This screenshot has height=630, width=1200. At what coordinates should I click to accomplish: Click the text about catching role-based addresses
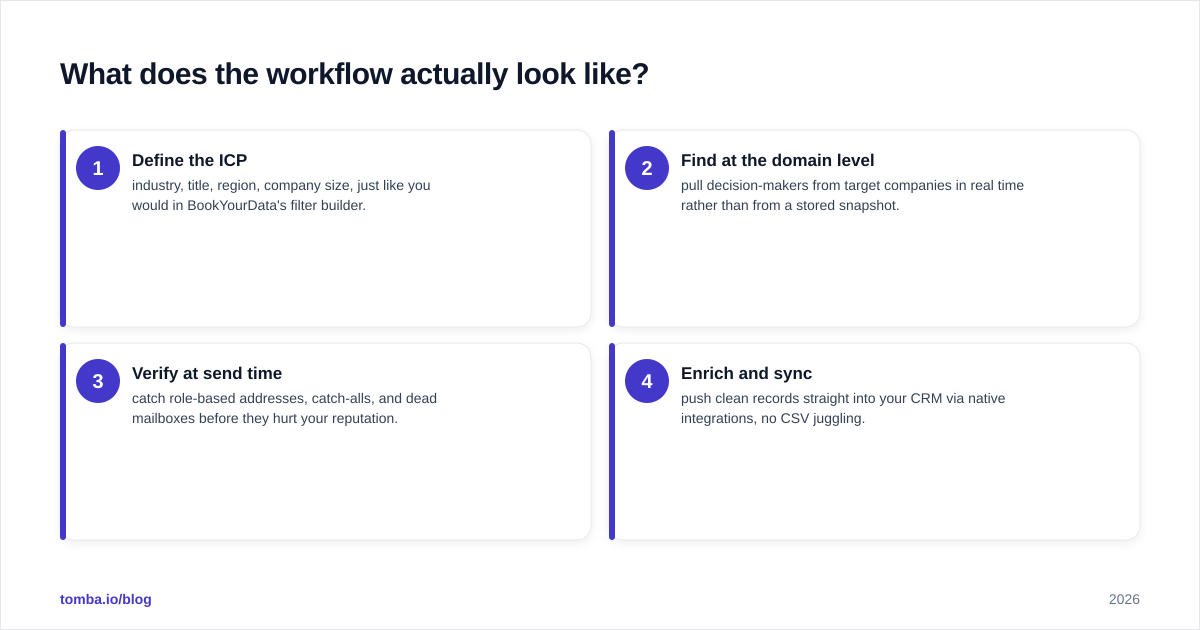click(284, 408)
